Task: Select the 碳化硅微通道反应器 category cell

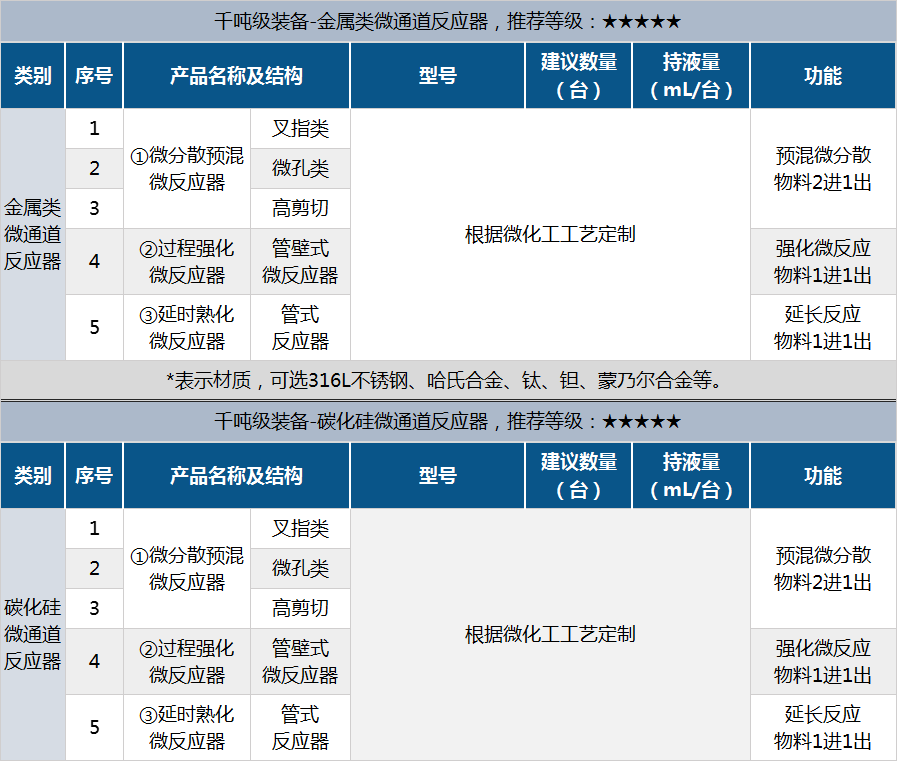Action: (x=33, y=634)
